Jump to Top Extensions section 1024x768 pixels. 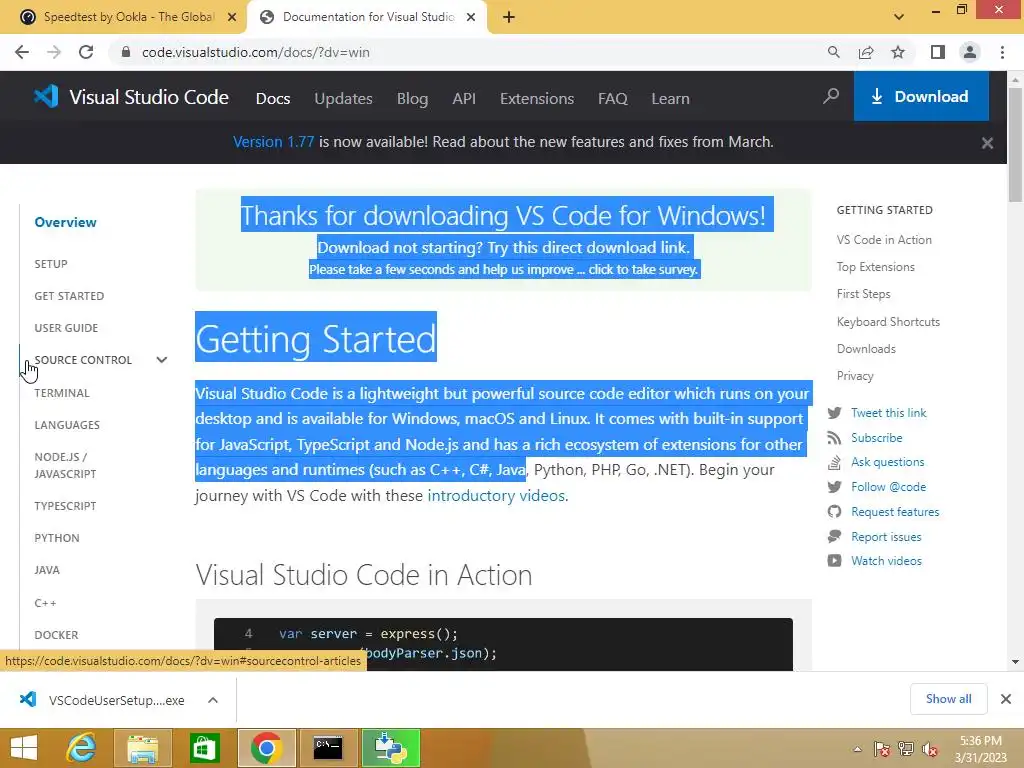tap(876, 267)
